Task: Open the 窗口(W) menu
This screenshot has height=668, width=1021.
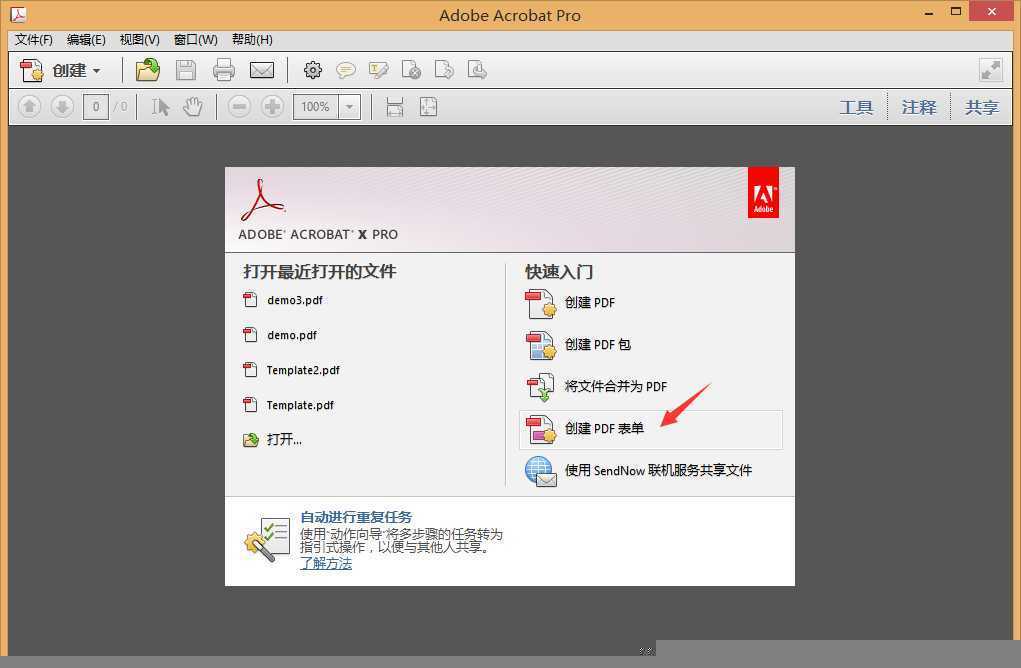Action: (x=195, y=40)
